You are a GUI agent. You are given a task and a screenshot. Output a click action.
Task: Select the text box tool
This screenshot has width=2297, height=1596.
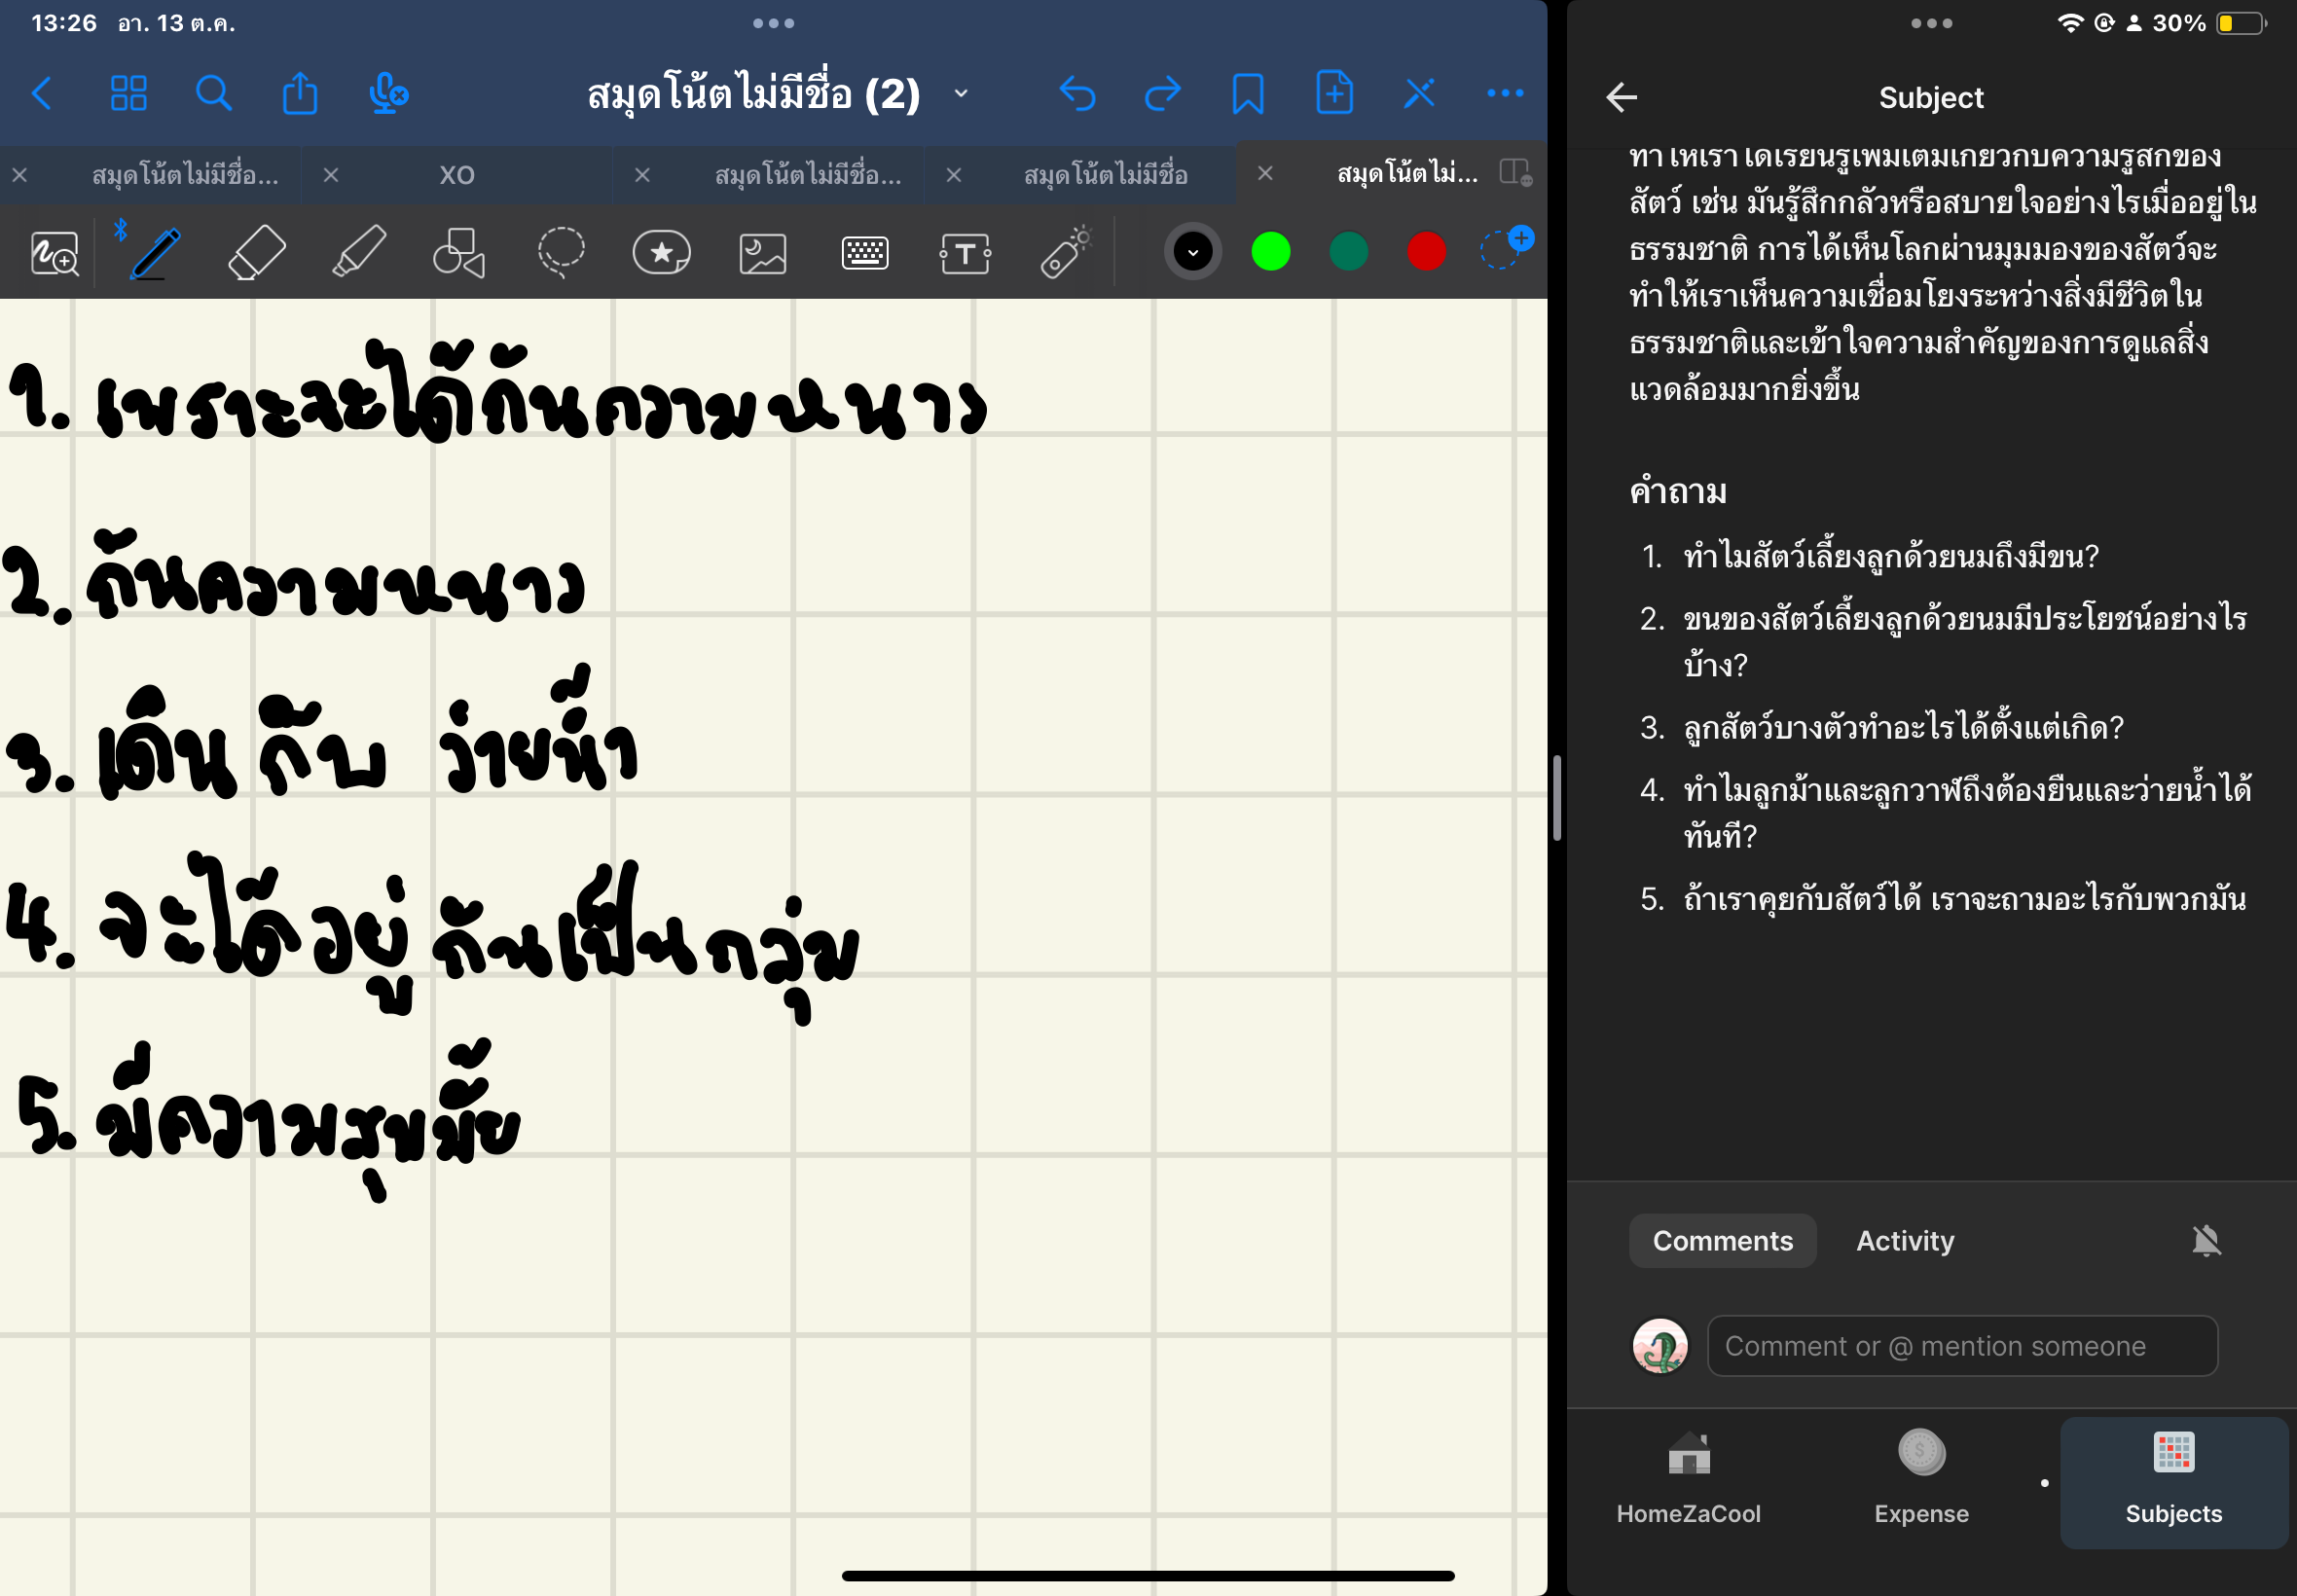click(x=963, y=252)
